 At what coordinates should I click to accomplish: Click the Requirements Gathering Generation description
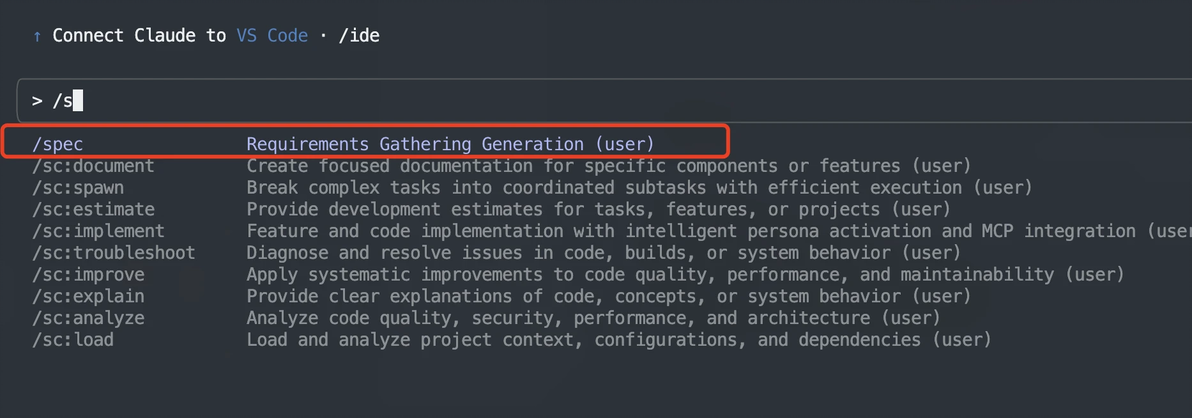click(x=450, y=144)
